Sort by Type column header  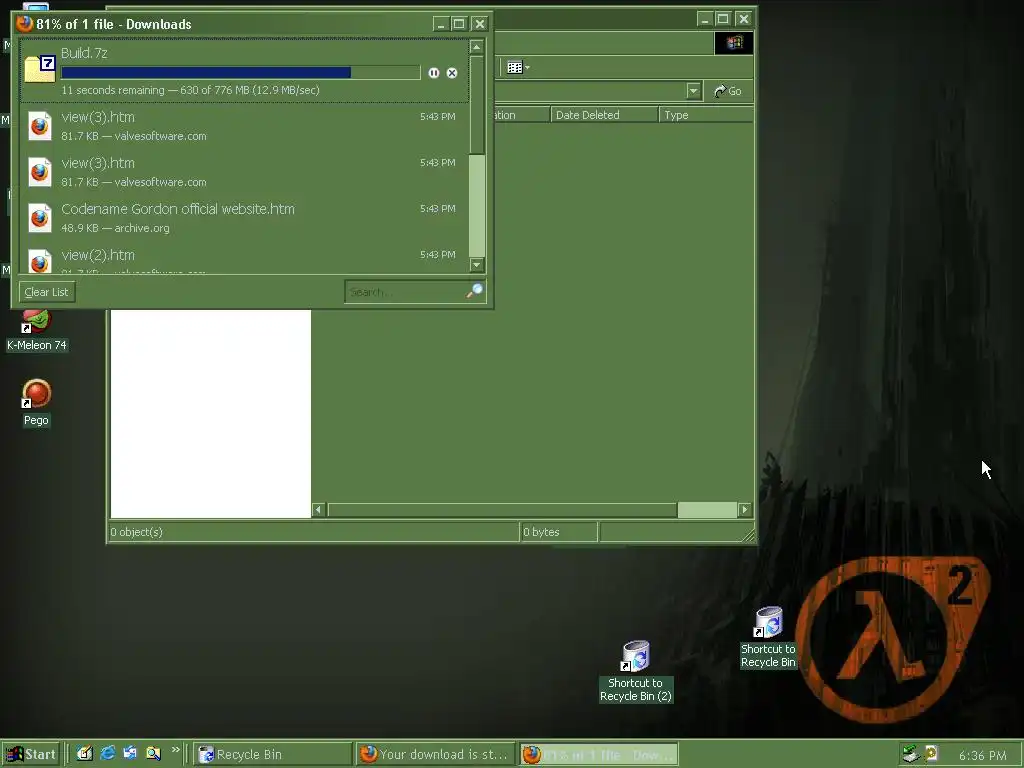tap(705, 115)
